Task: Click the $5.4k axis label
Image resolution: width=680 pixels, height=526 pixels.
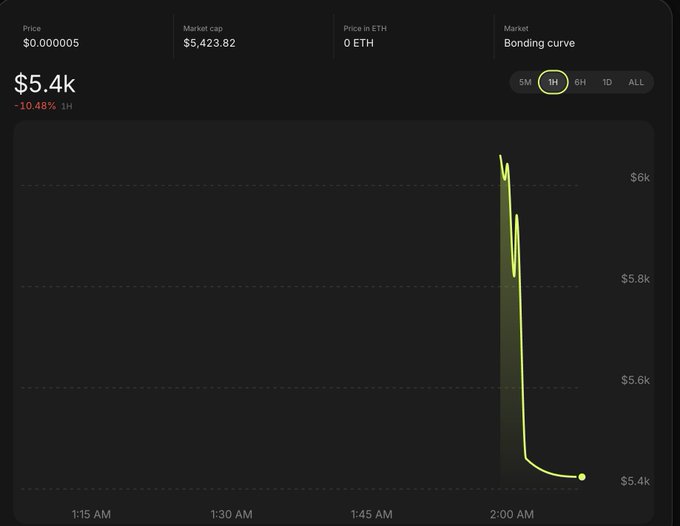Action: coord(635,481)
